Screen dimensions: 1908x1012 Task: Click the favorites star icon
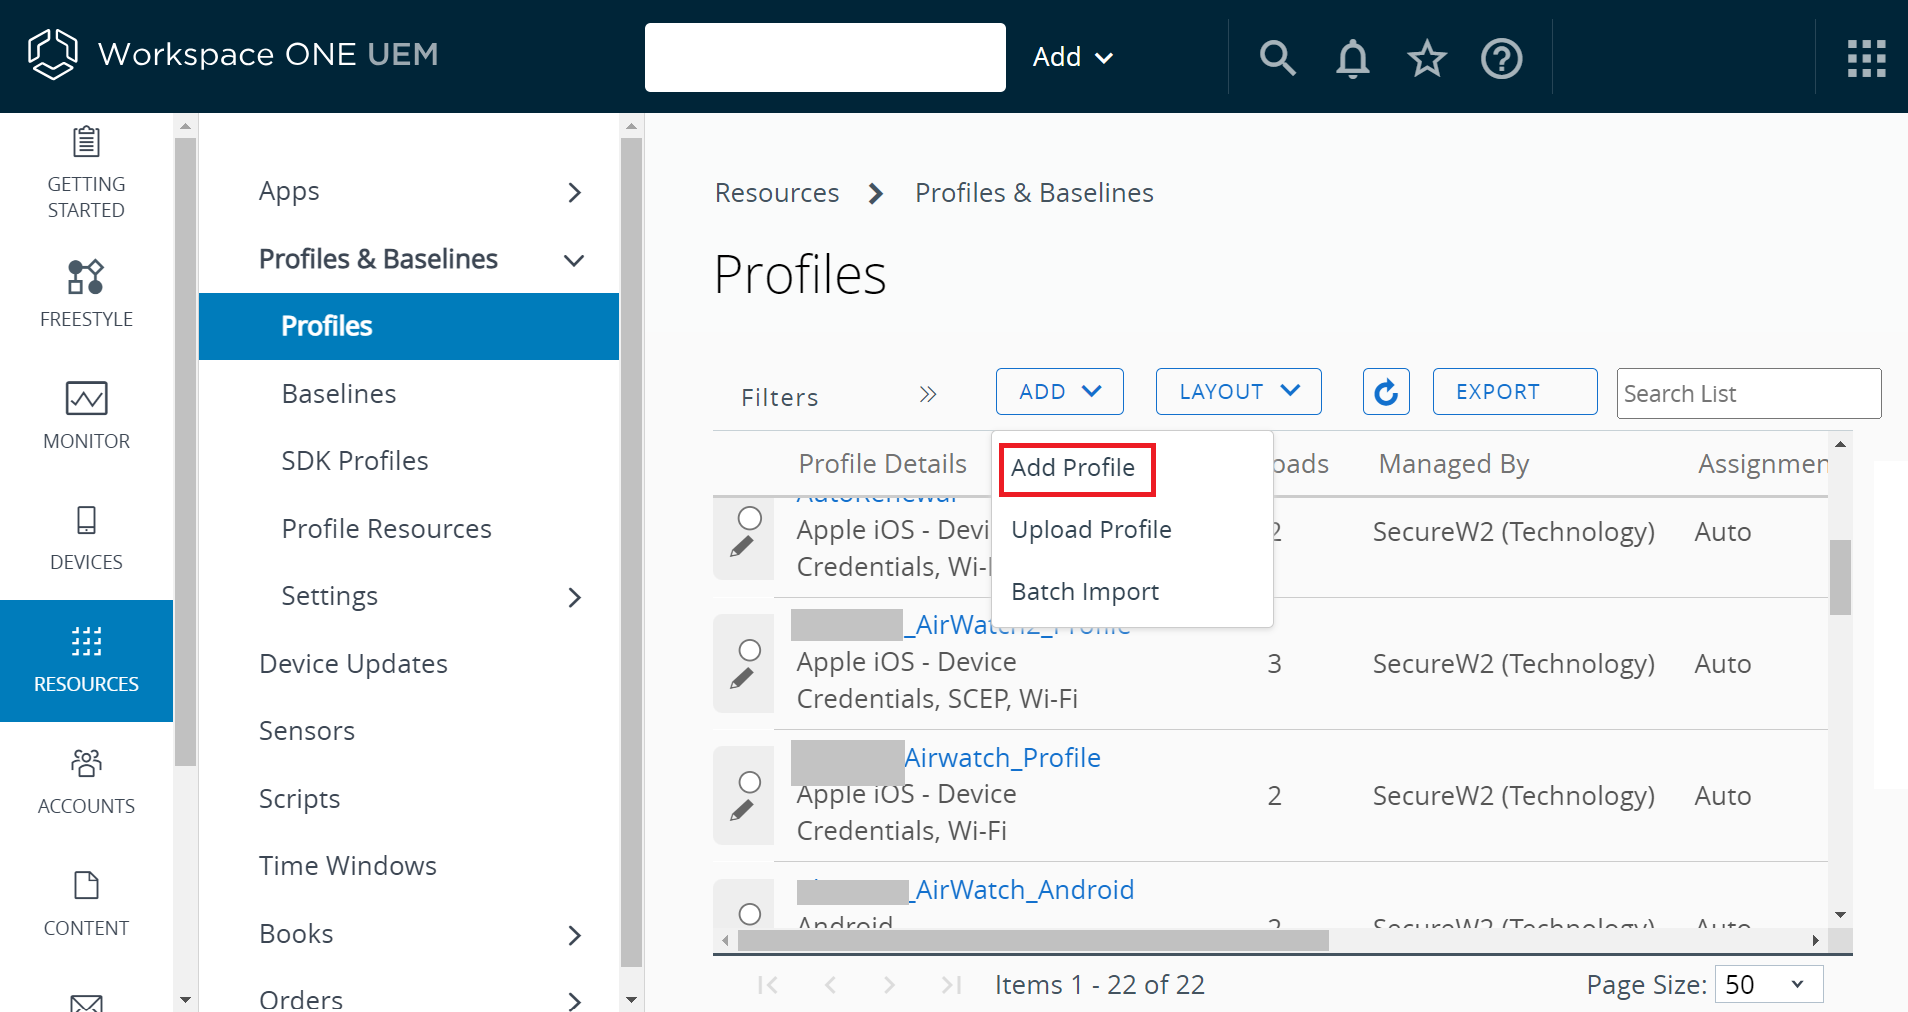tap(1427, 58)
